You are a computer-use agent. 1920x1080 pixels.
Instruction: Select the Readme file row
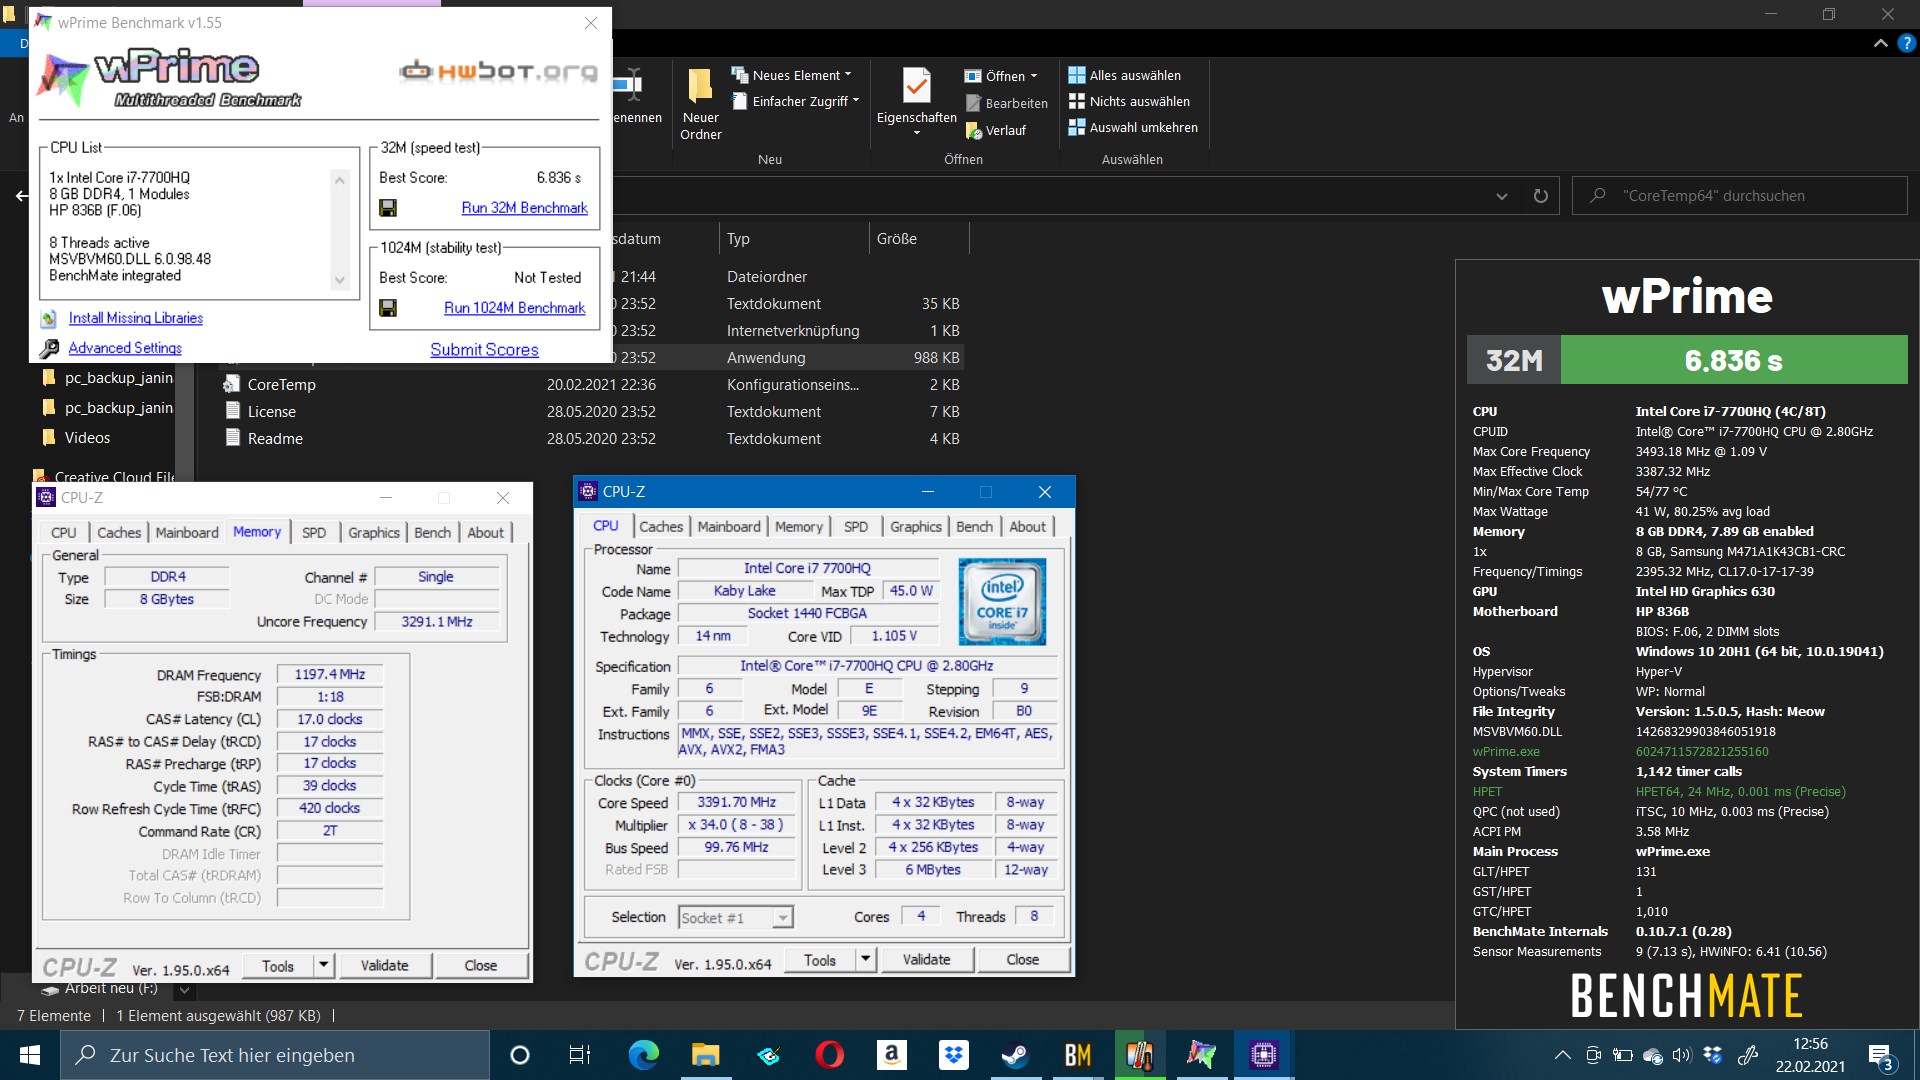590,438
